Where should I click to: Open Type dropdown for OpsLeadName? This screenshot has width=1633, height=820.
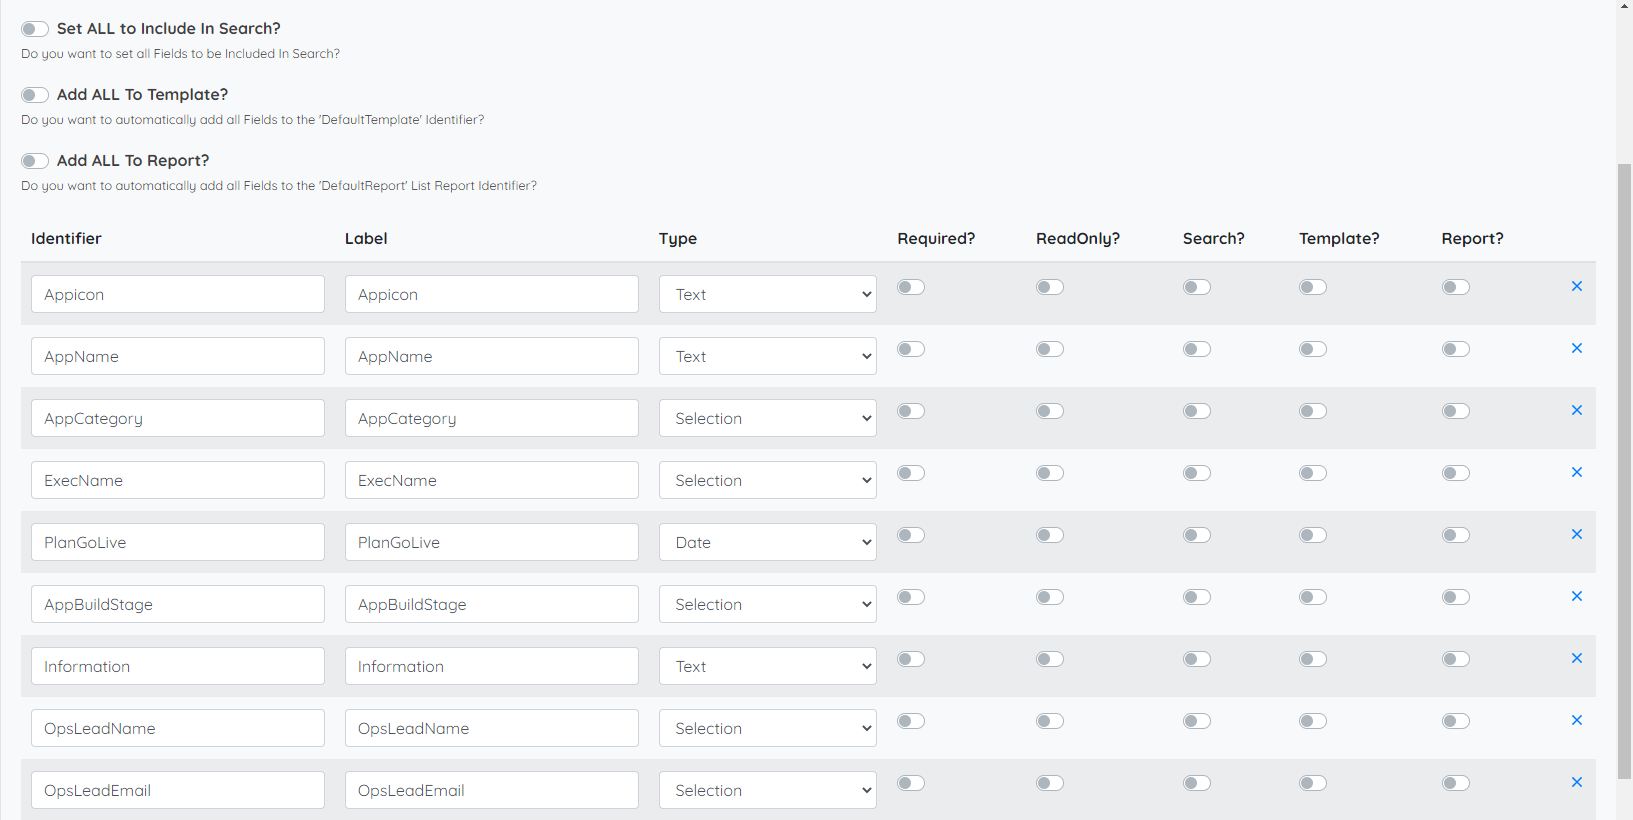coord(768,728)
